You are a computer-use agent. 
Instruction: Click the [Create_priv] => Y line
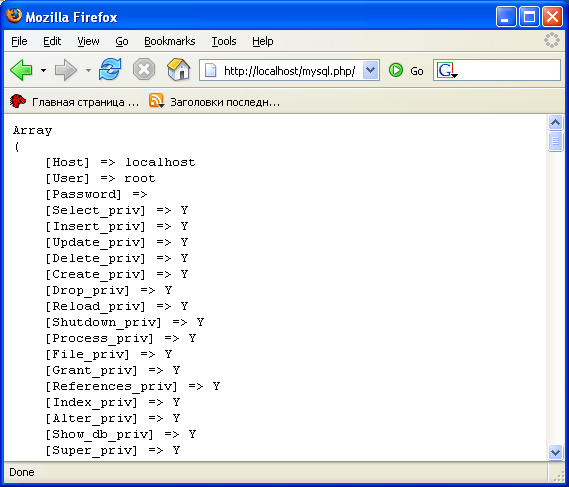tap(116, 274)
